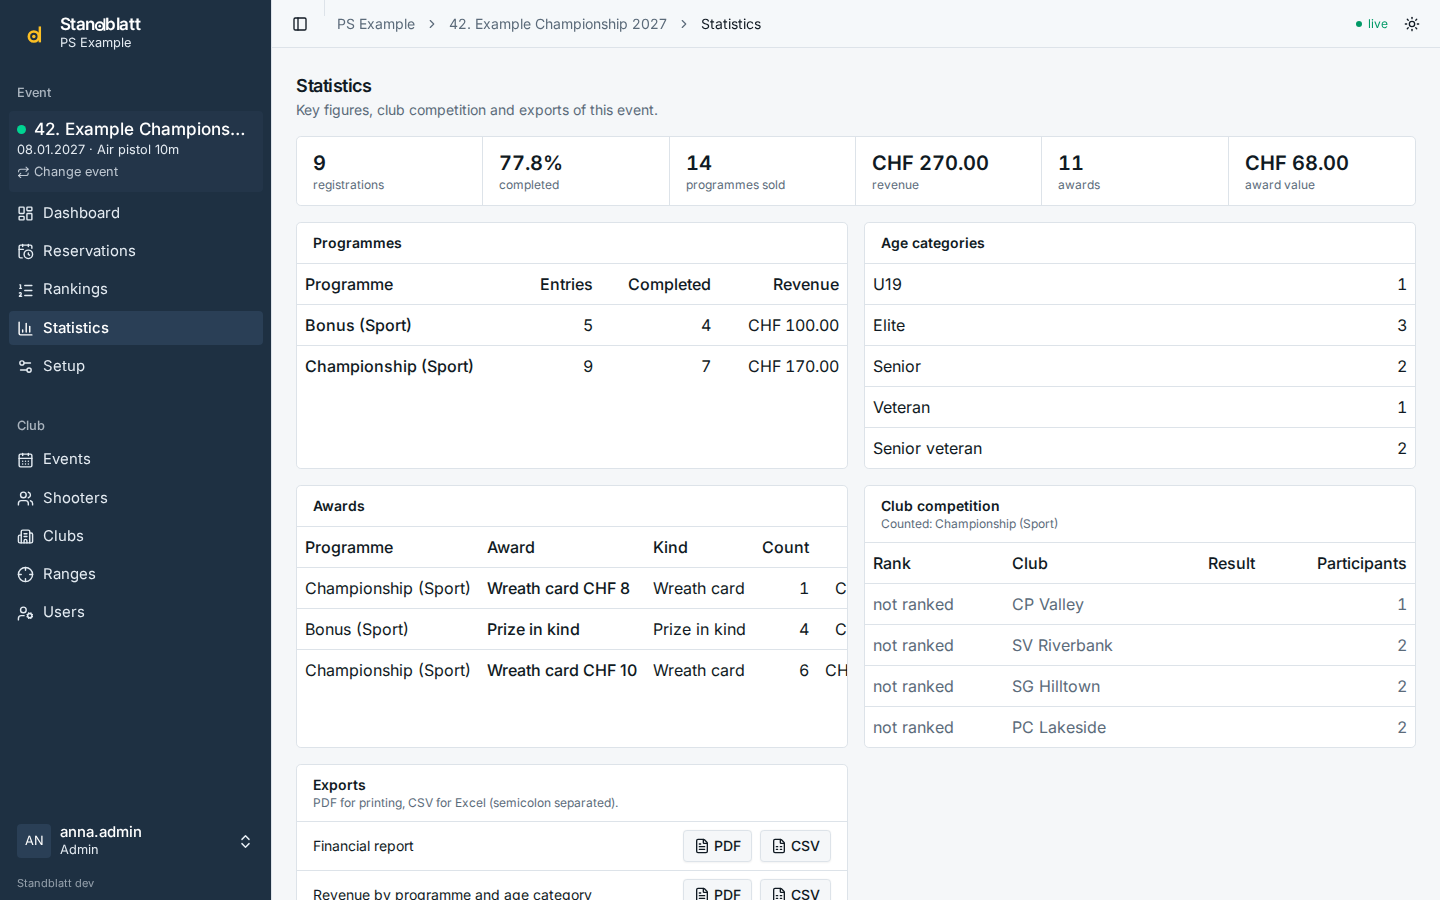
Task: Open event Setup
Action: coord(136,366)
